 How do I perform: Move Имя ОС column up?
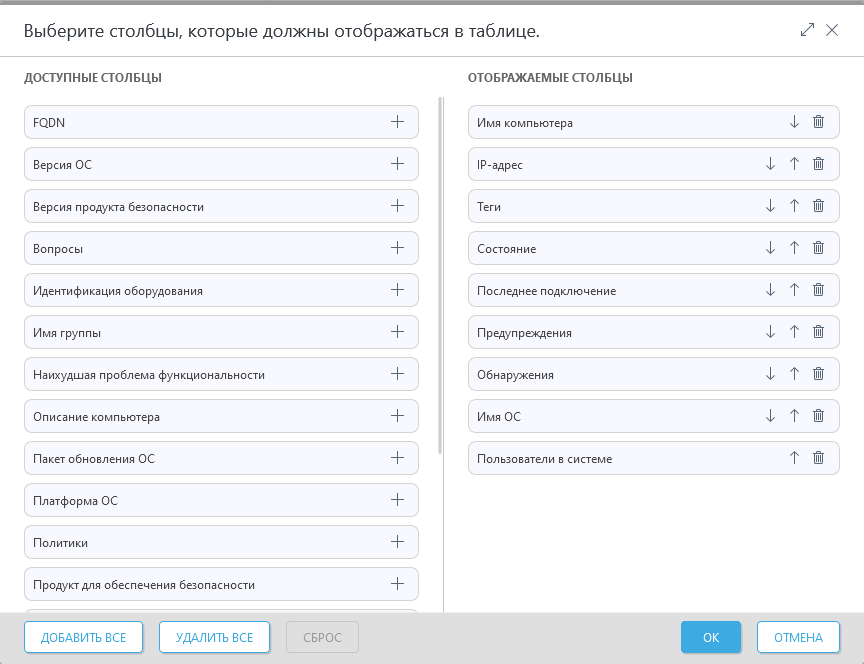[x=794, y=416]
